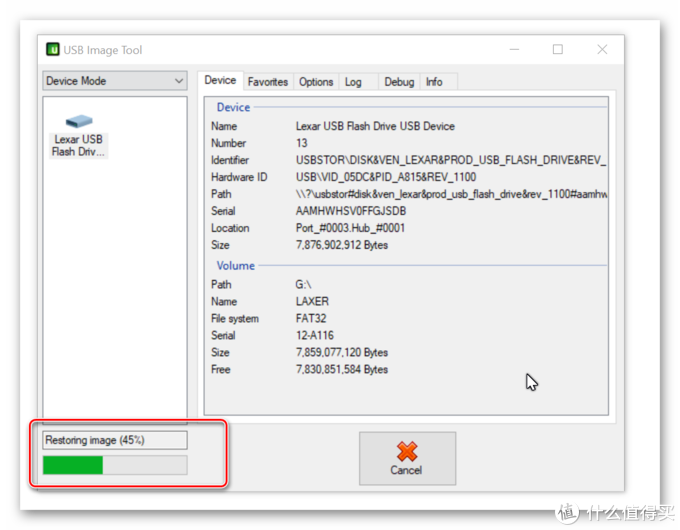Click the 'Device' section heading

[233, 107]
